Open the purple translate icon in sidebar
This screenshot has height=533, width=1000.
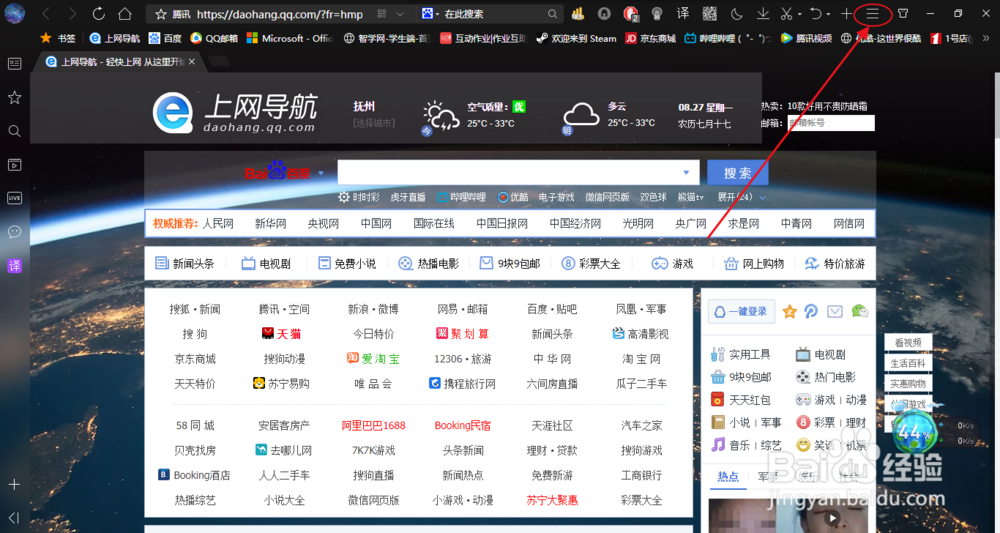(14, 265)
